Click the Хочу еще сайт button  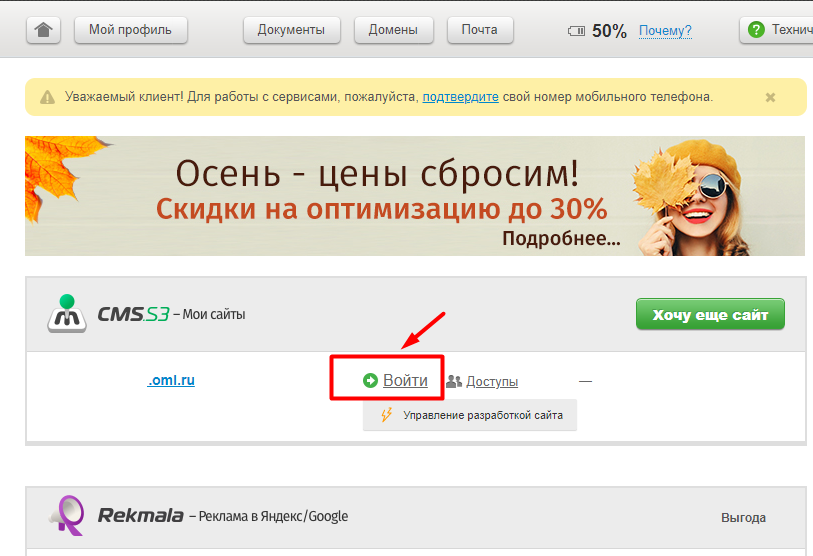(710, 314)
